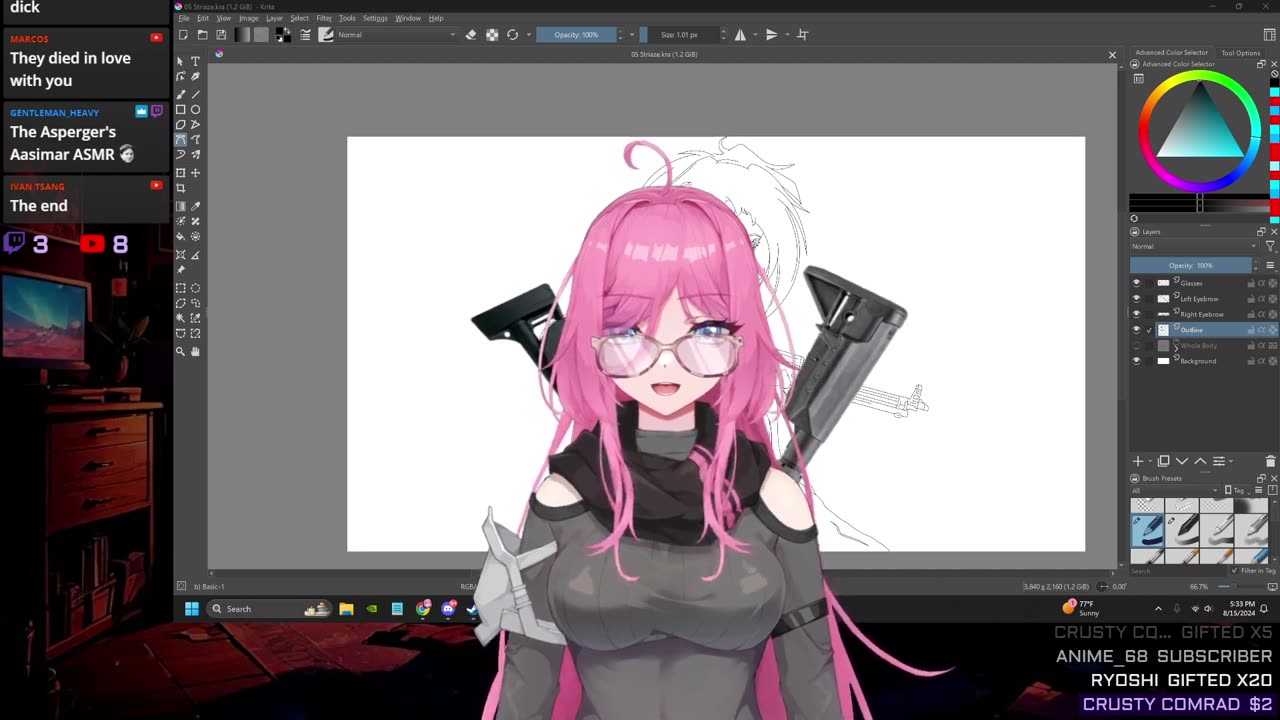The width and height of the screenshot is (1280, 720).
Task: Select the Pan hand tool
Action: pyautogui.click(x=195, y=351)
